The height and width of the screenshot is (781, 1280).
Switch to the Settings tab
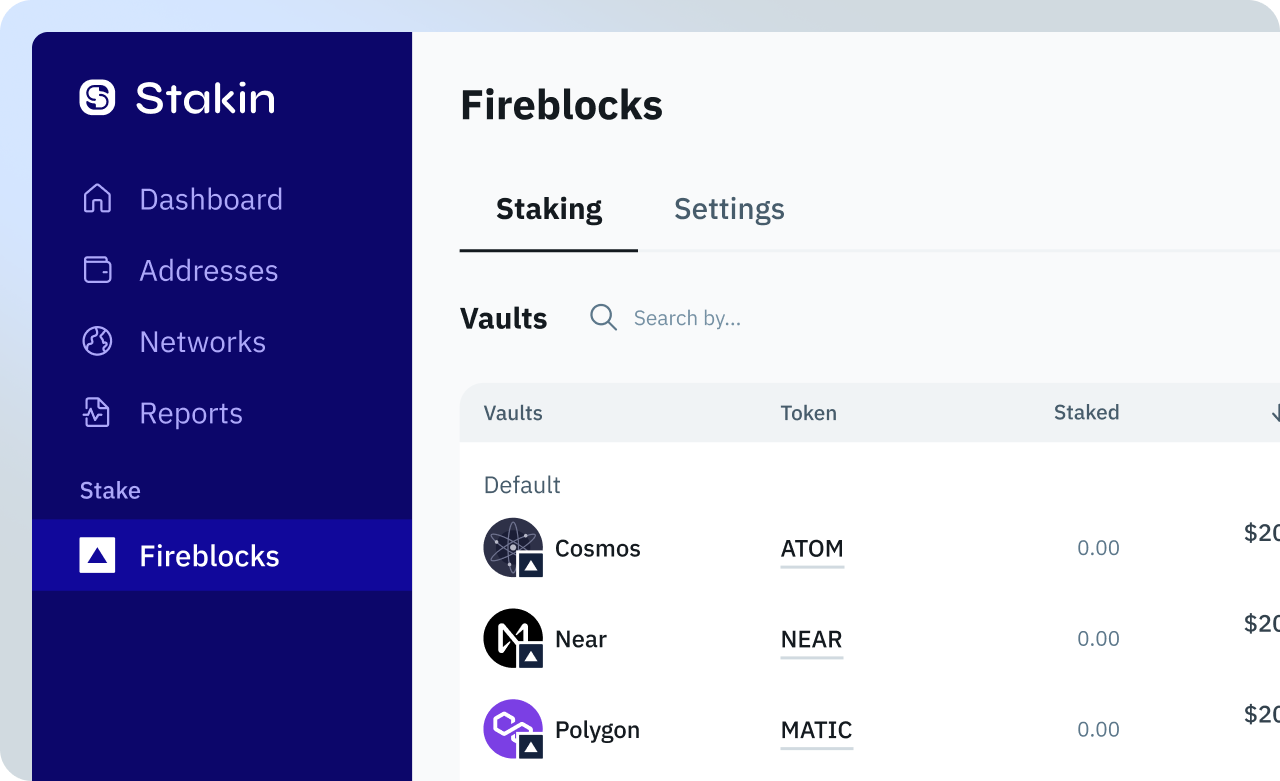point(729,209)
